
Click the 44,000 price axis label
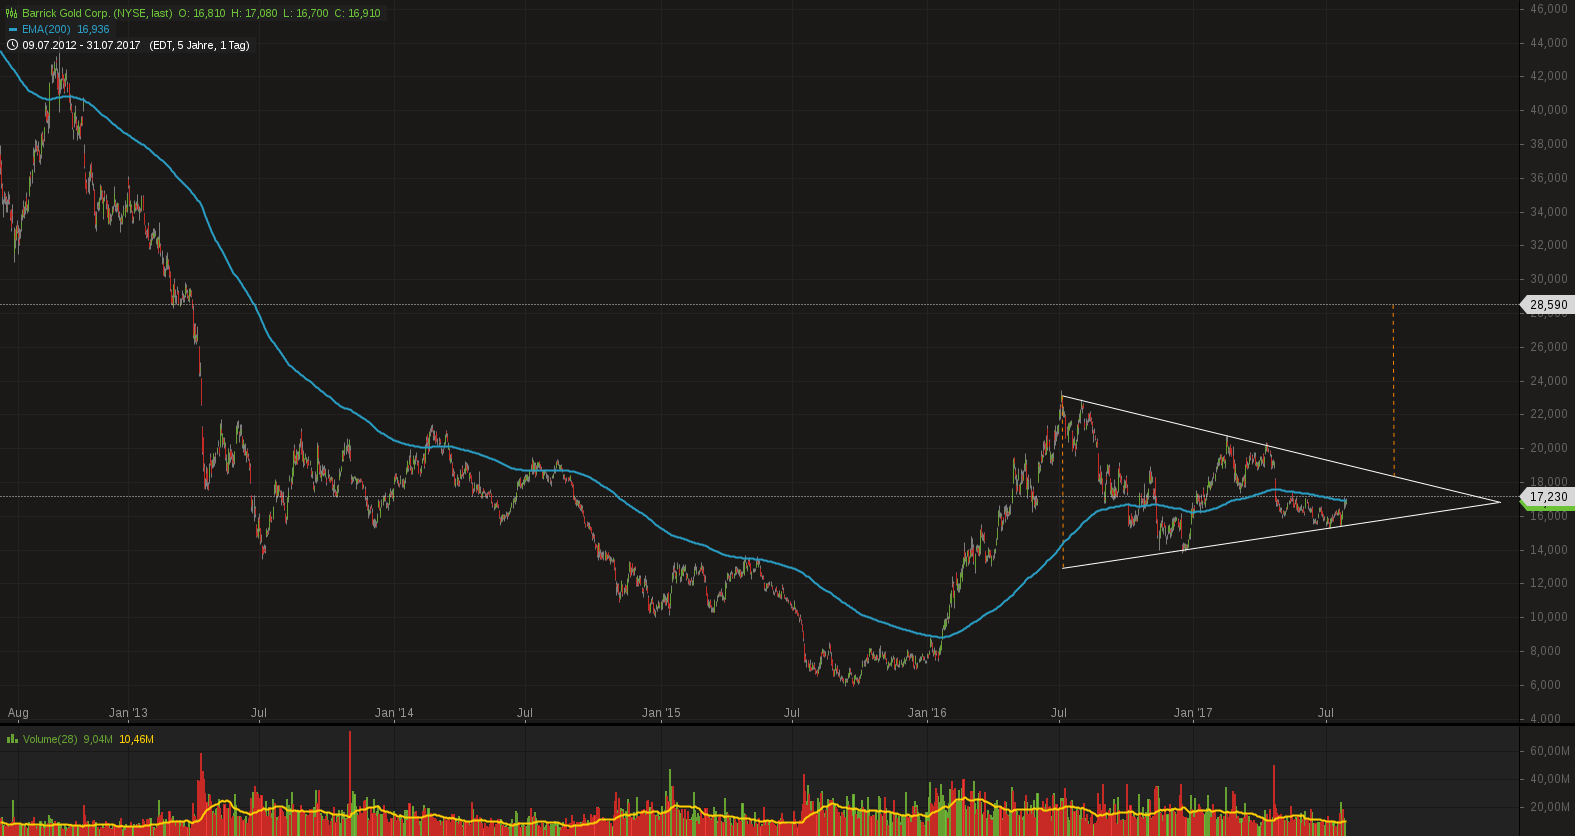pos(1548,43)
